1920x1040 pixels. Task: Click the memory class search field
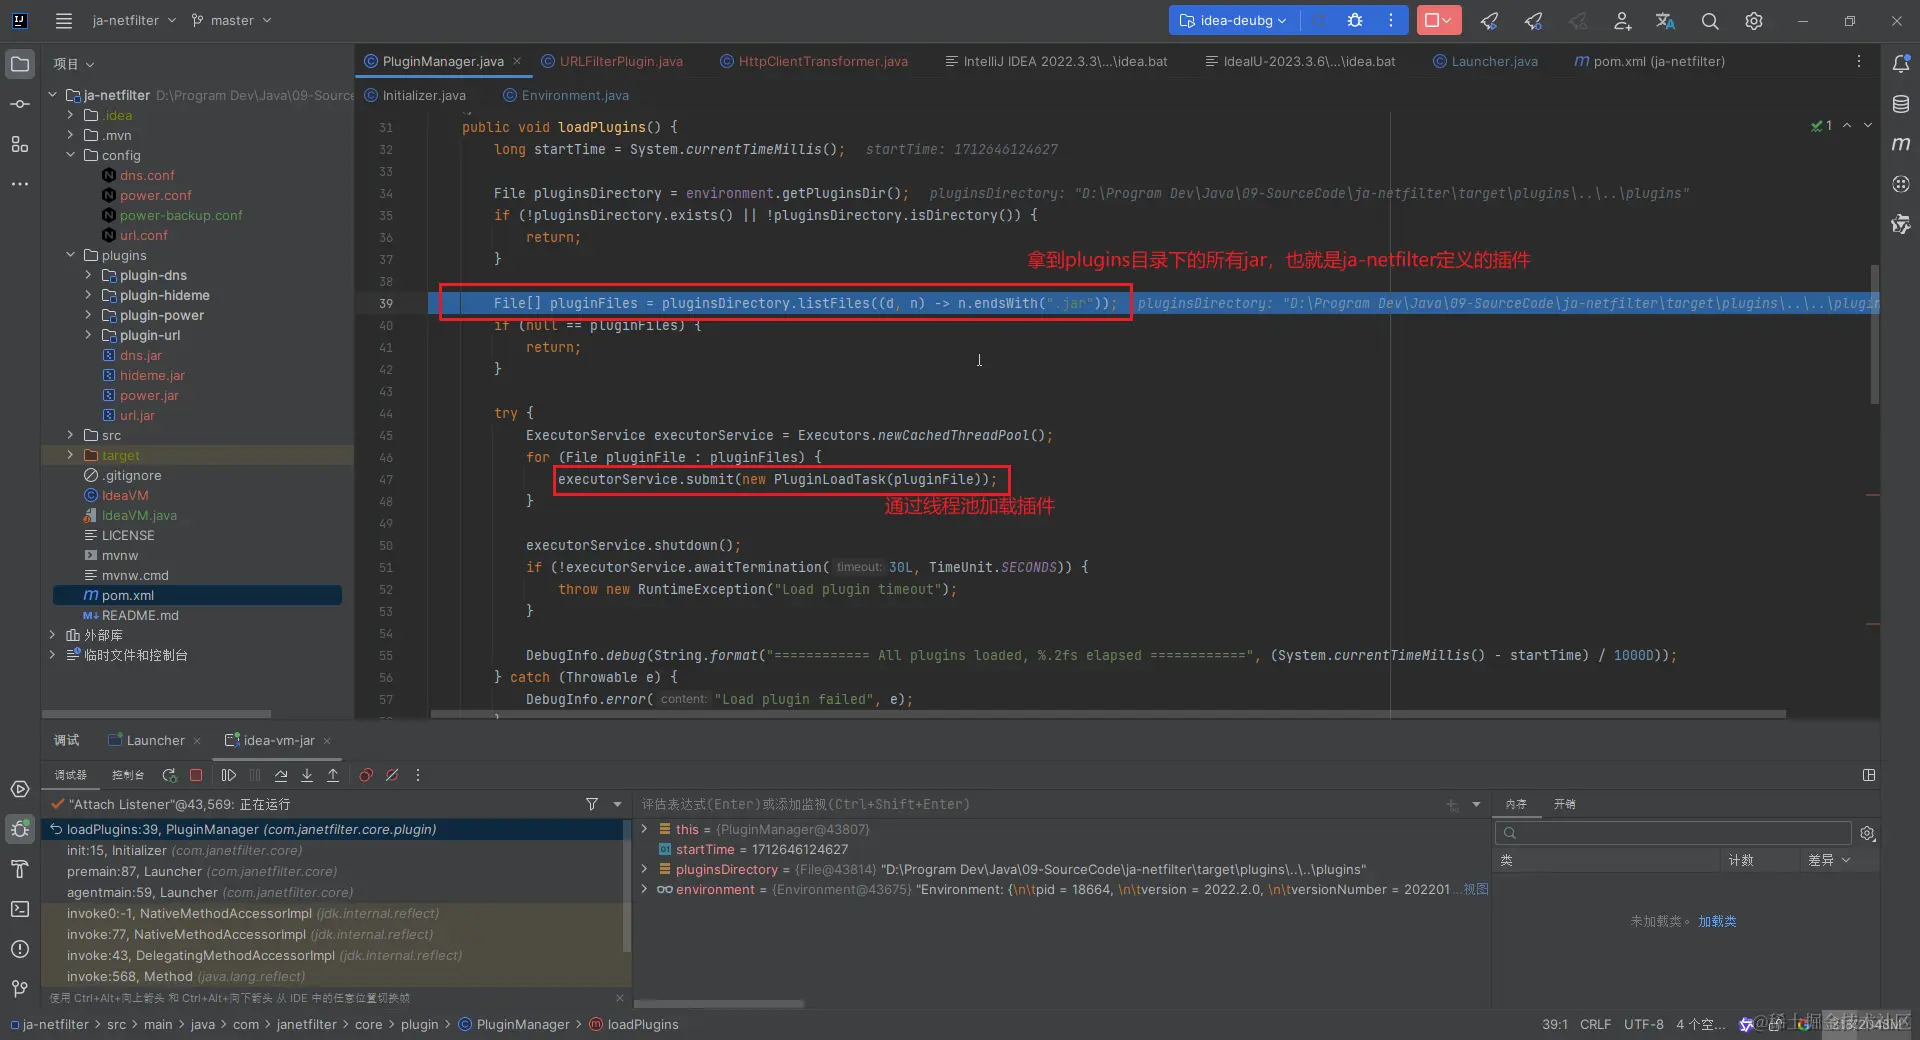pos(1672,833)
